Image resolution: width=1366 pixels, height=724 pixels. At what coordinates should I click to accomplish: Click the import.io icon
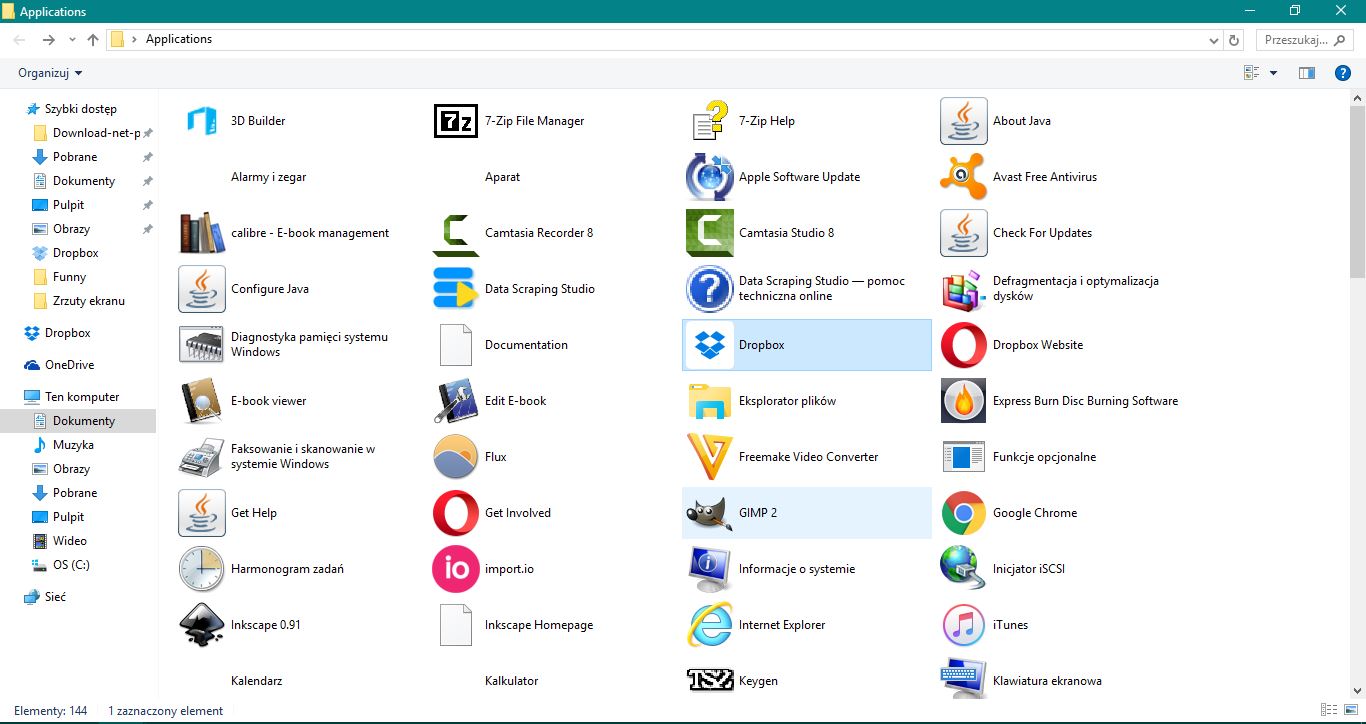pyautogui.click(x=456, y=569)
